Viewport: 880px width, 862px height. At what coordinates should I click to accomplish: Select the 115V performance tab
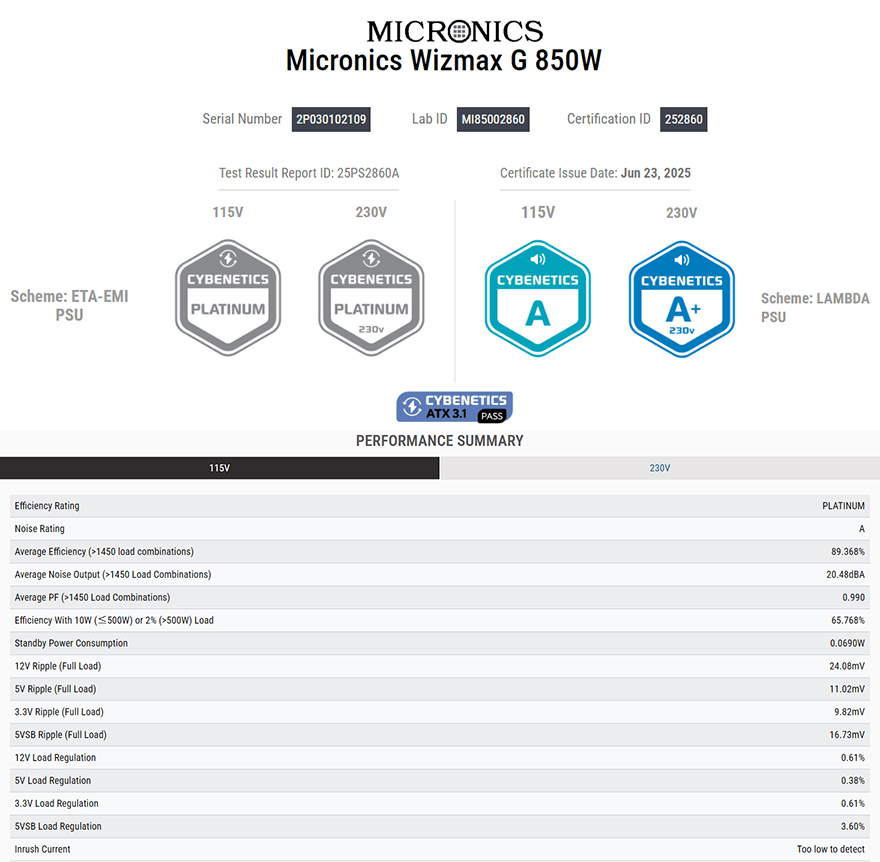[x=219, y=468]
